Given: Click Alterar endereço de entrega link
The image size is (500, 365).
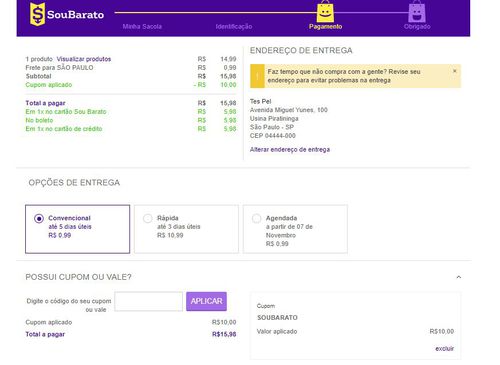Looking at the screenshot, I should coord(290,150).
